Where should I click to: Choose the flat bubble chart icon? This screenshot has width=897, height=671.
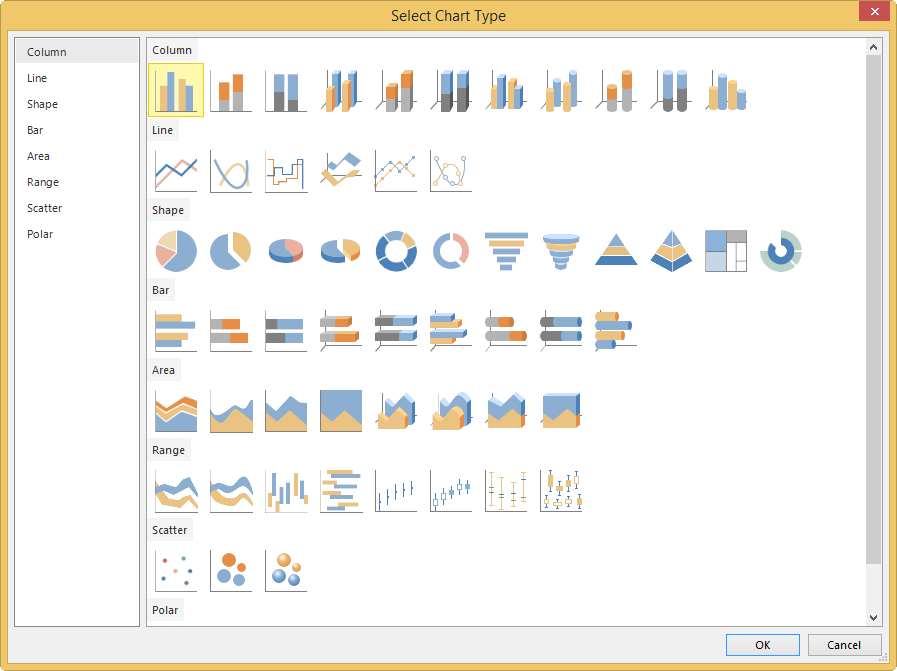coord(231,571)
